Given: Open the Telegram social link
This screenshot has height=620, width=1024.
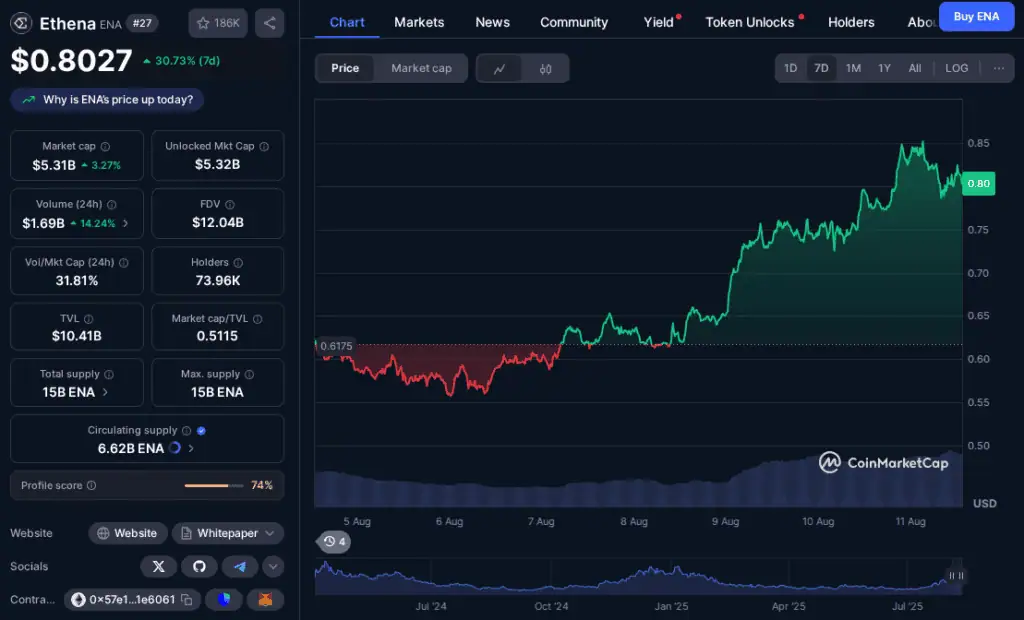Looking at the screenshot, I should click(240, 566).
